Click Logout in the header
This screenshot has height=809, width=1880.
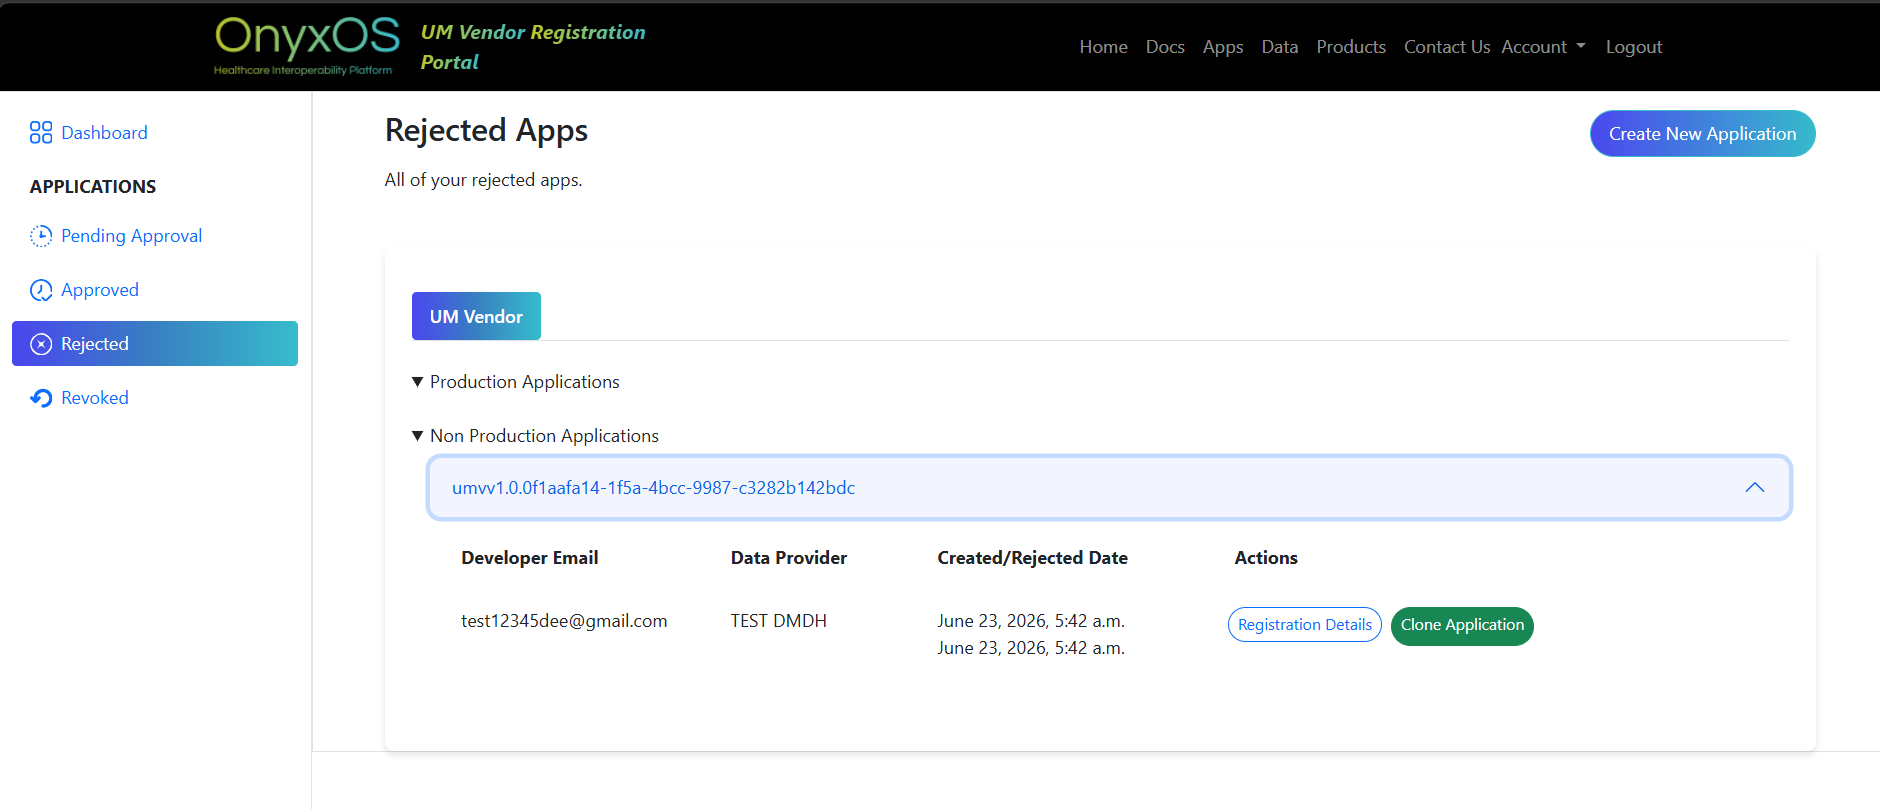click(x=1634, y=47)
